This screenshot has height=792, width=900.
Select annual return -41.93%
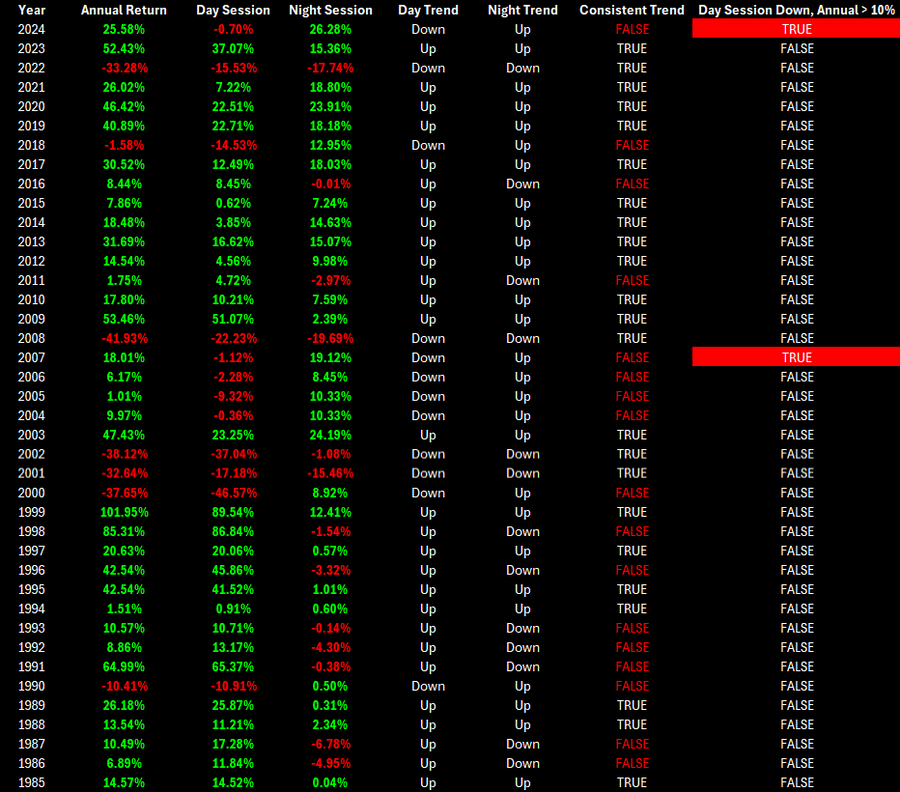125,339
